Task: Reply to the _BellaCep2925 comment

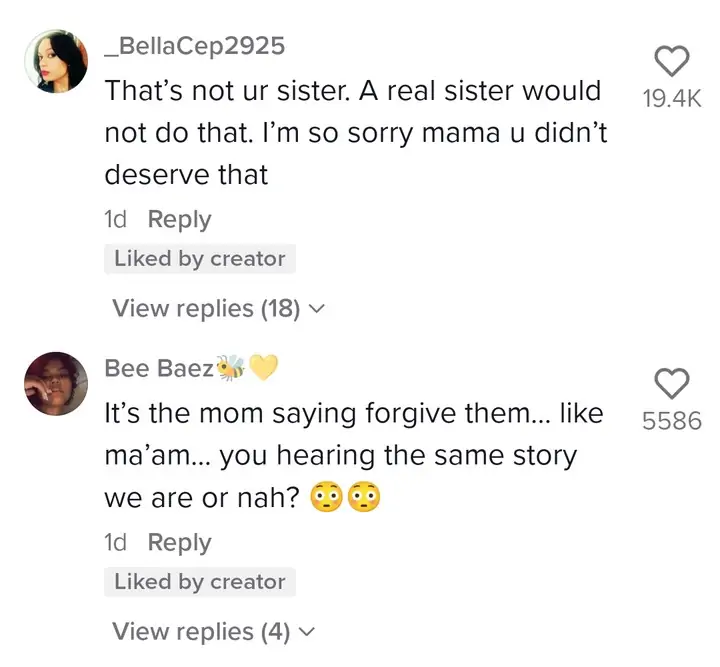Action: pos(179,219)
